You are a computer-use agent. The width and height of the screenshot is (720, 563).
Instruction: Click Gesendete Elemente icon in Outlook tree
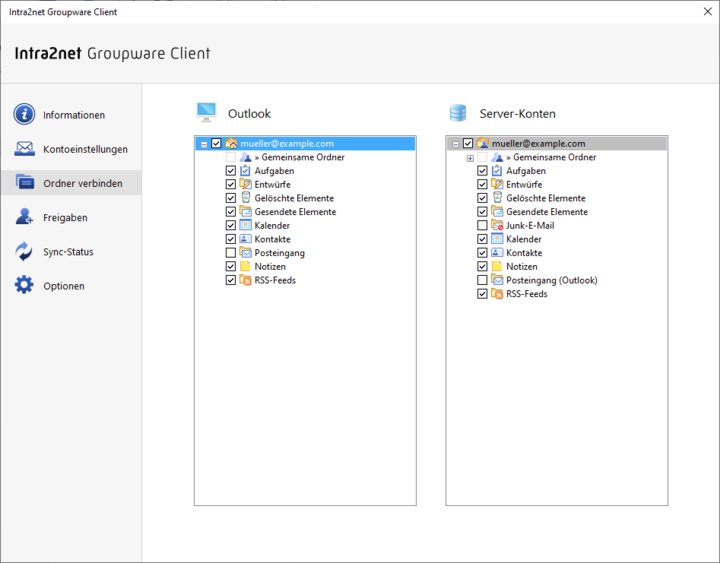point(246,212)
